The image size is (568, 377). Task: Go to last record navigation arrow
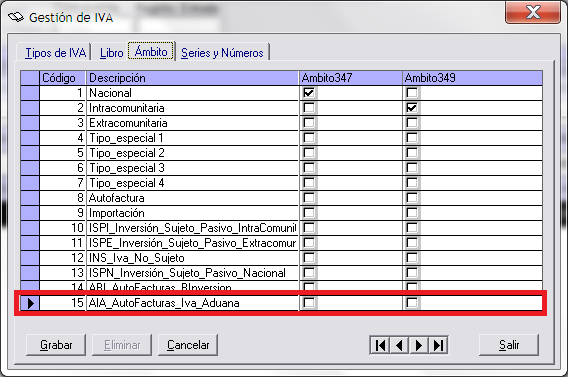[x=438, y=345]
